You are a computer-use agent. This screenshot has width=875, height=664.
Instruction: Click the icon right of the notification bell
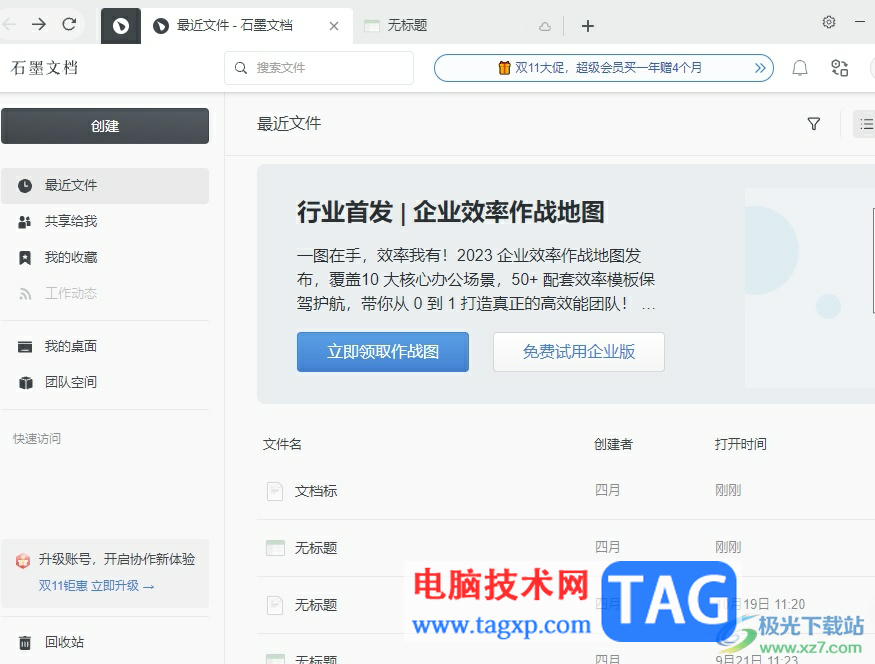[x=839, y=68]
